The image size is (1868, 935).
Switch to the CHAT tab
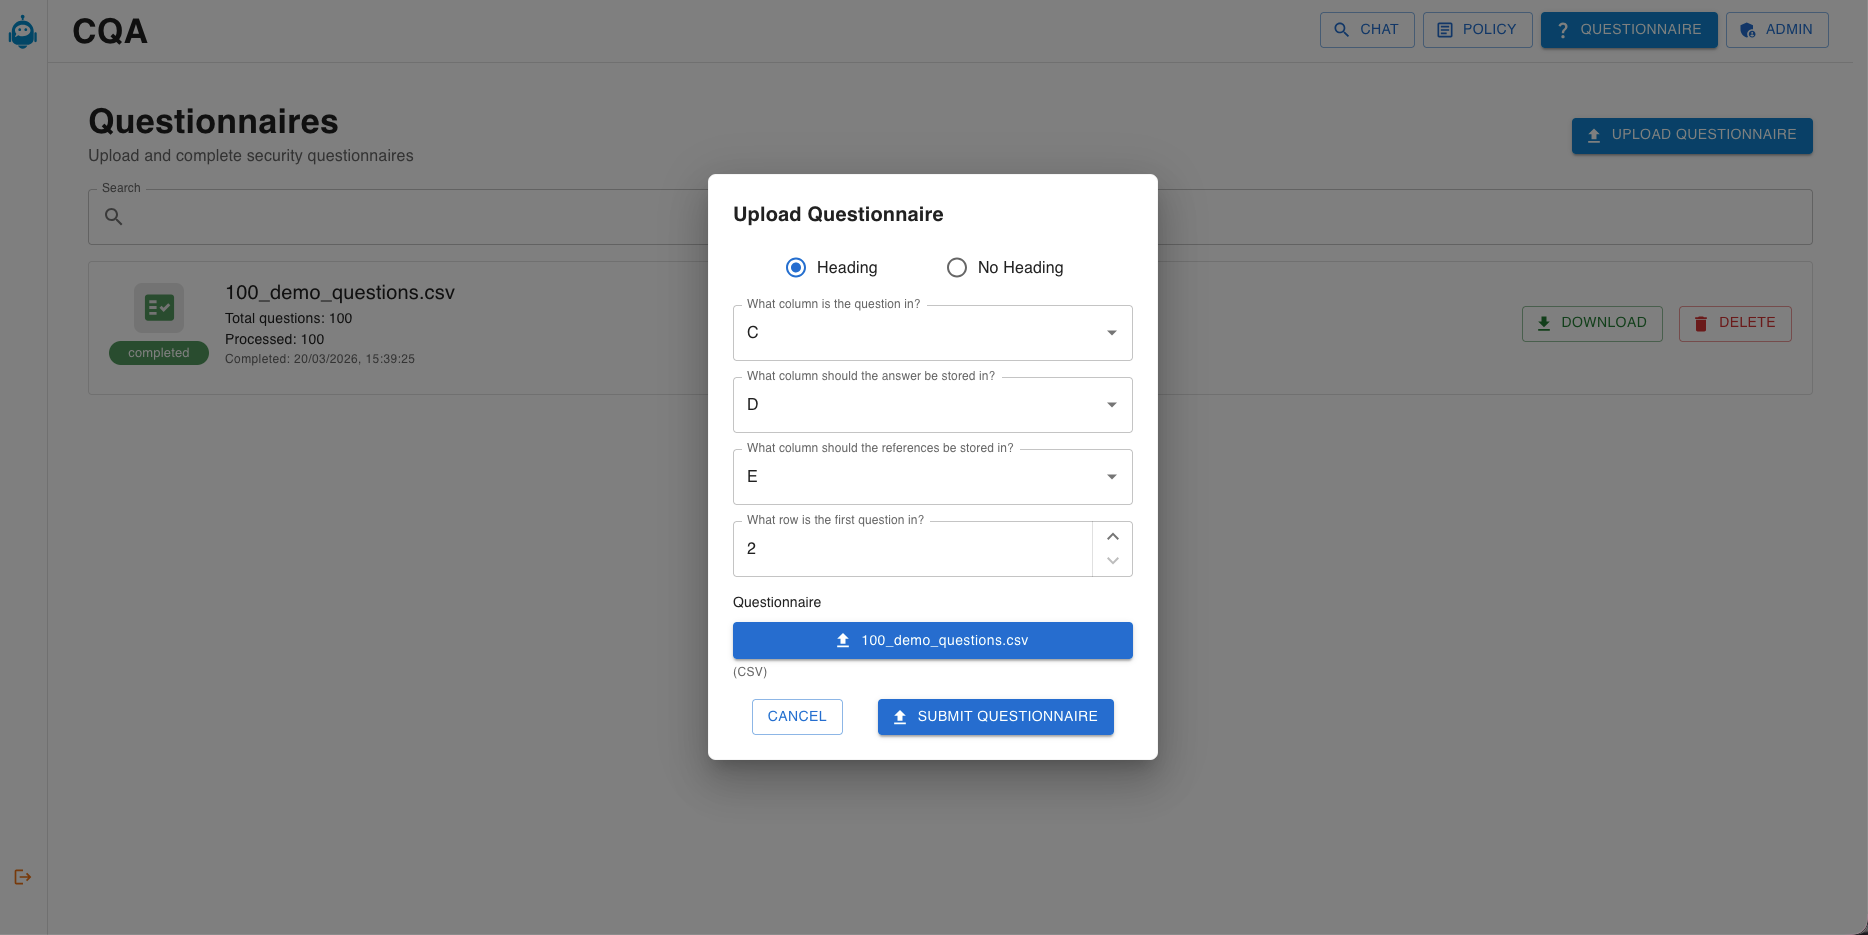pos(1367,30)
